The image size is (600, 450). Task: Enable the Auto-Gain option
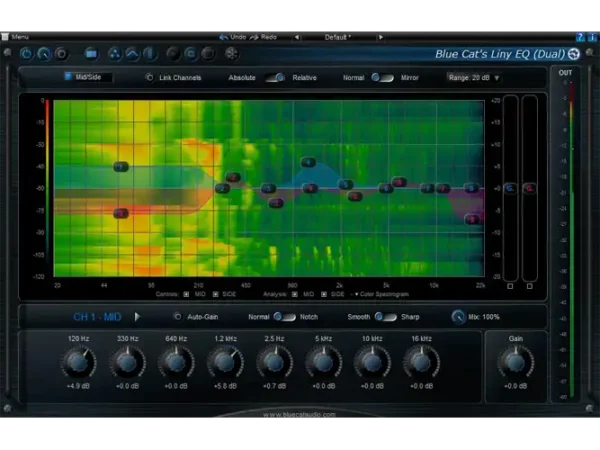[178, 317]
